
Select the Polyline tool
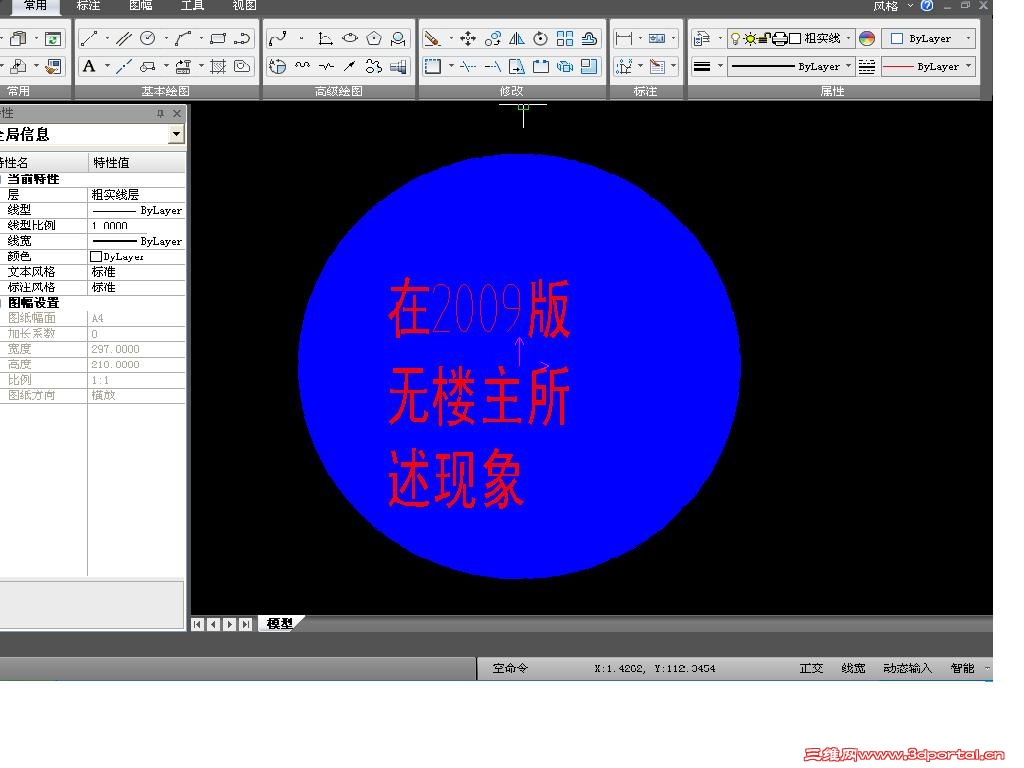[x=242, y=39]
